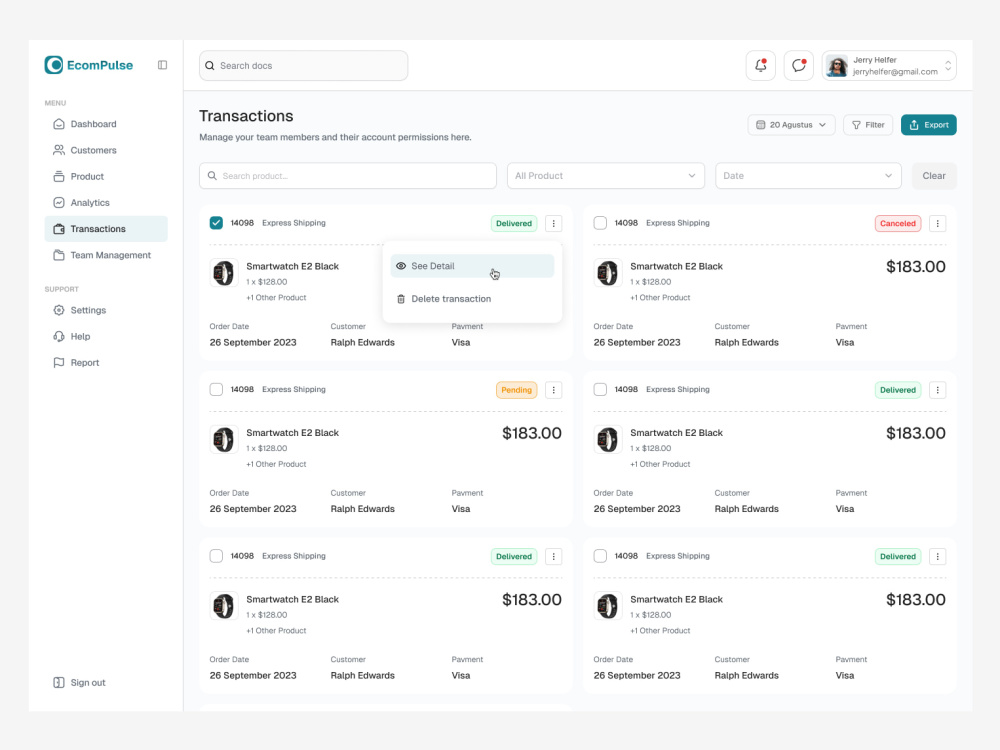The height and width of the screenshot is (750, 1000).
Task: Check the bottom-left Delivered order checkbox
Action: pos(216,555)
